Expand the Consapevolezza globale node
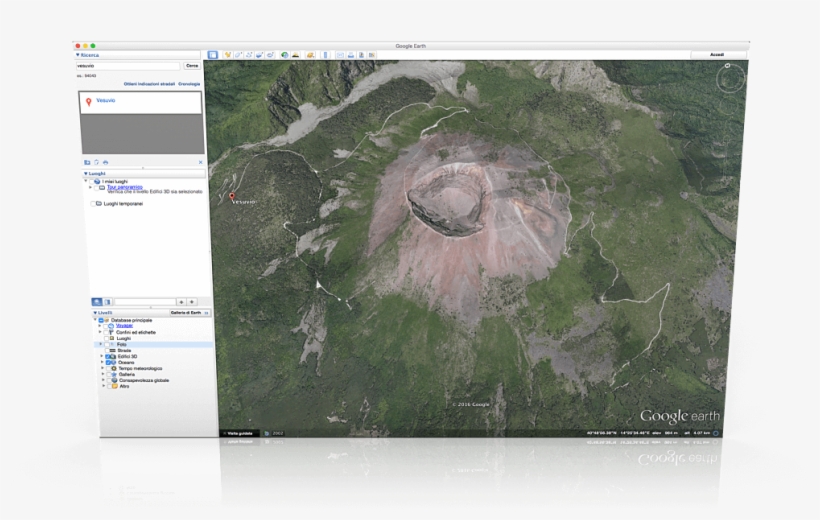 [x=103, y=380]
